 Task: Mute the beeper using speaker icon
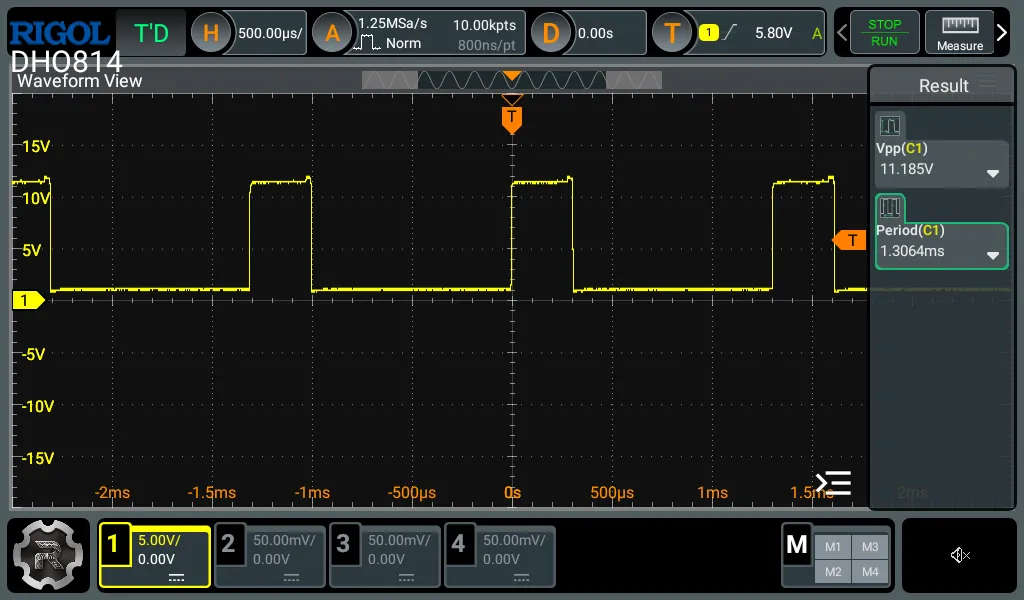pos(959,555)
